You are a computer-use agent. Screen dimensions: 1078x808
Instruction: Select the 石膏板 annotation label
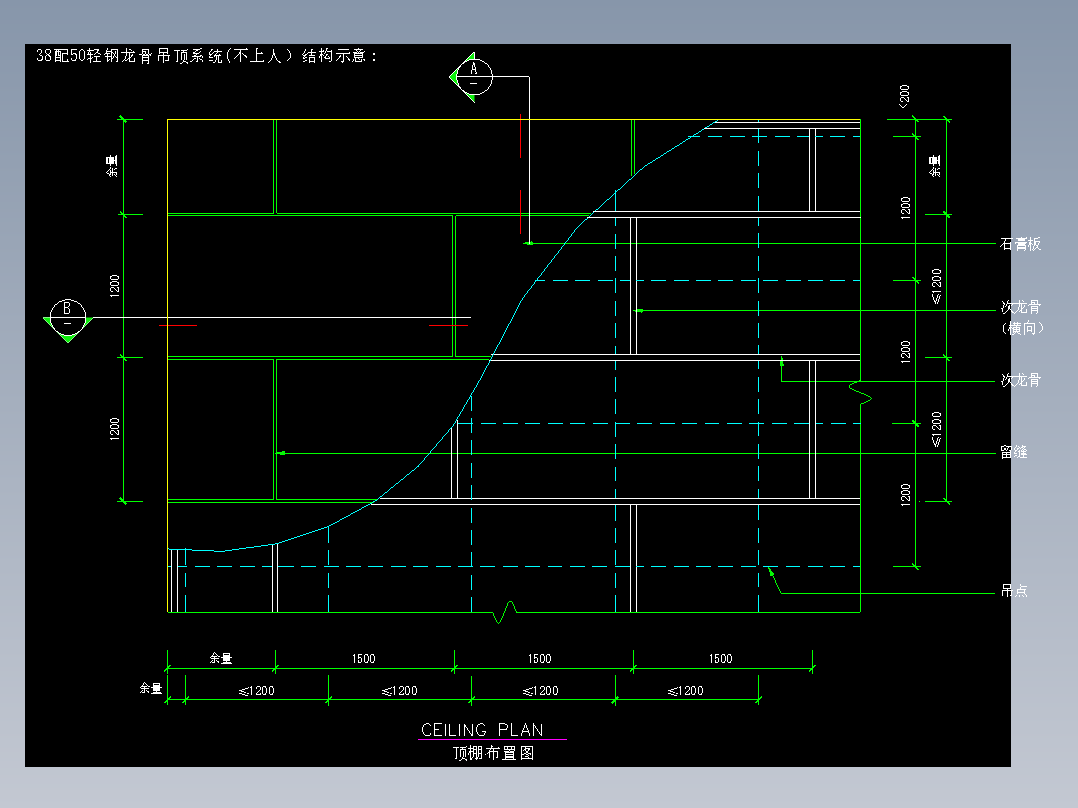click(1020, 244)
